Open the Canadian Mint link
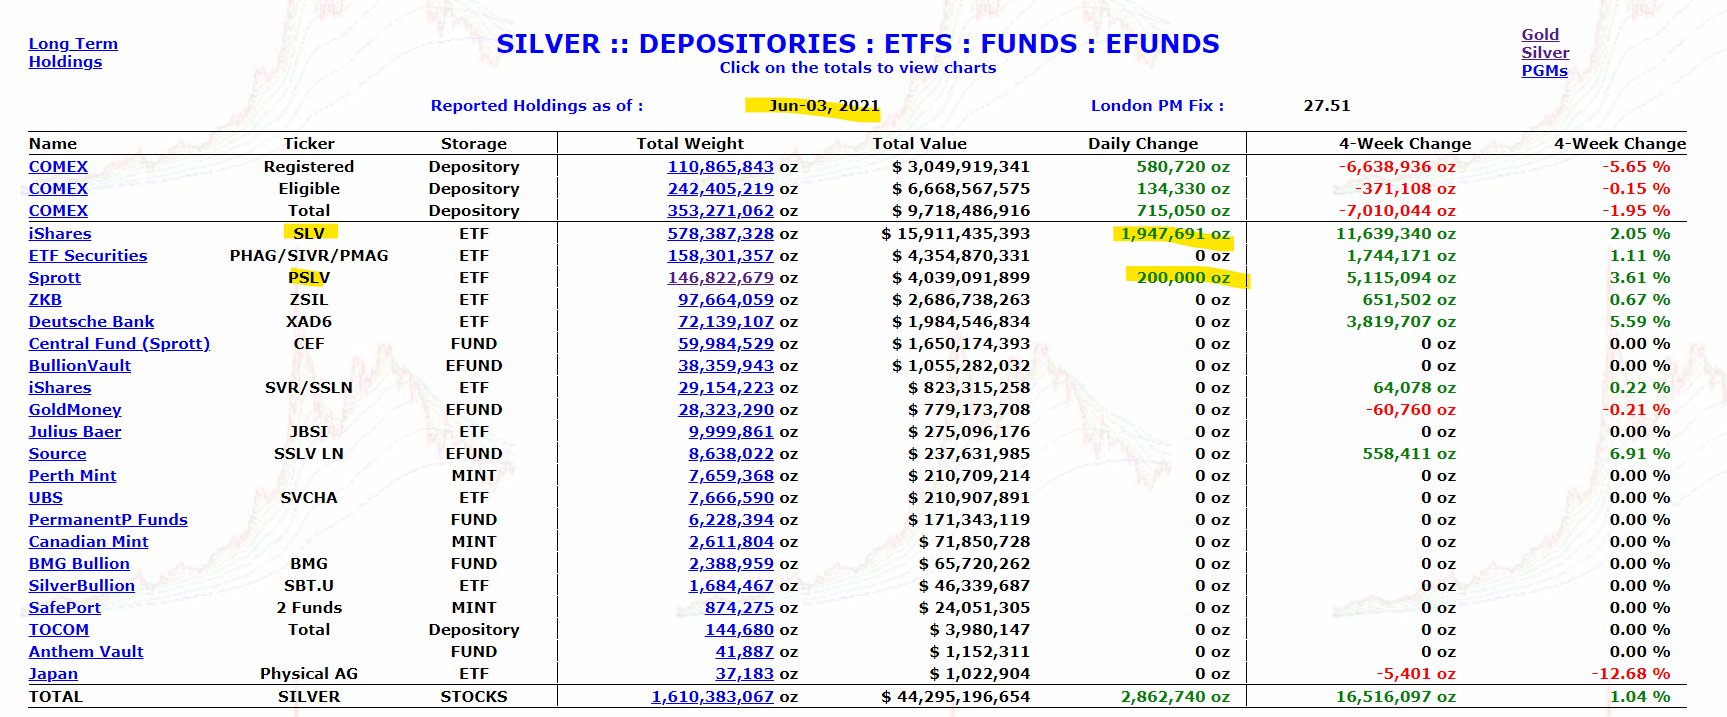Image resolution: width=1727 pixels, height=717 pixels. (x=88, y=541)
